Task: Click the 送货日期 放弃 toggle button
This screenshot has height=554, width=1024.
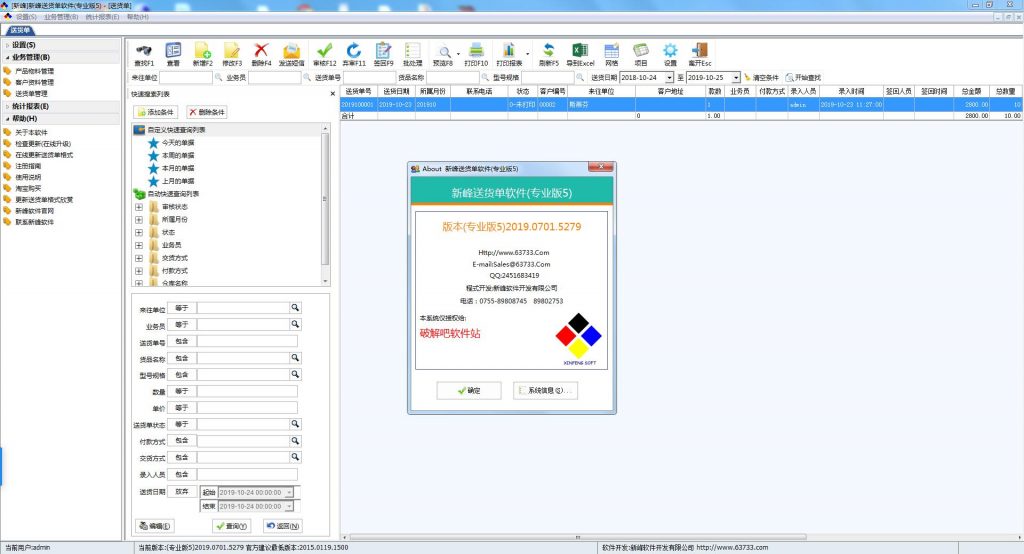Action: [182, 491]
